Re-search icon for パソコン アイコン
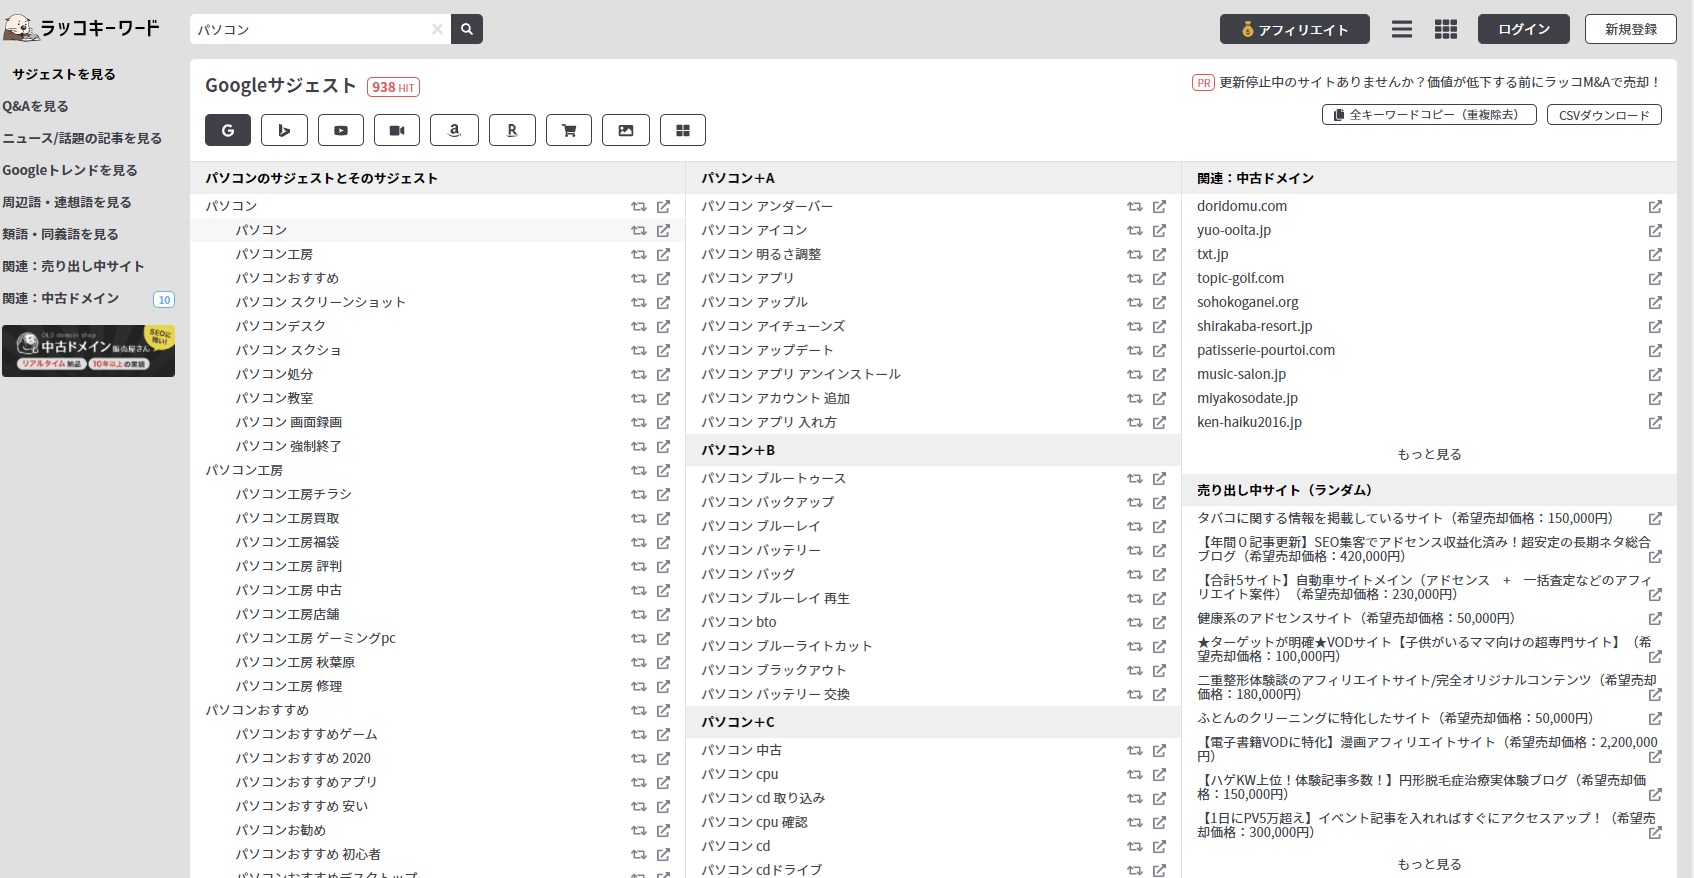This screenshot has height=878, width=1694. (1134, 230)
